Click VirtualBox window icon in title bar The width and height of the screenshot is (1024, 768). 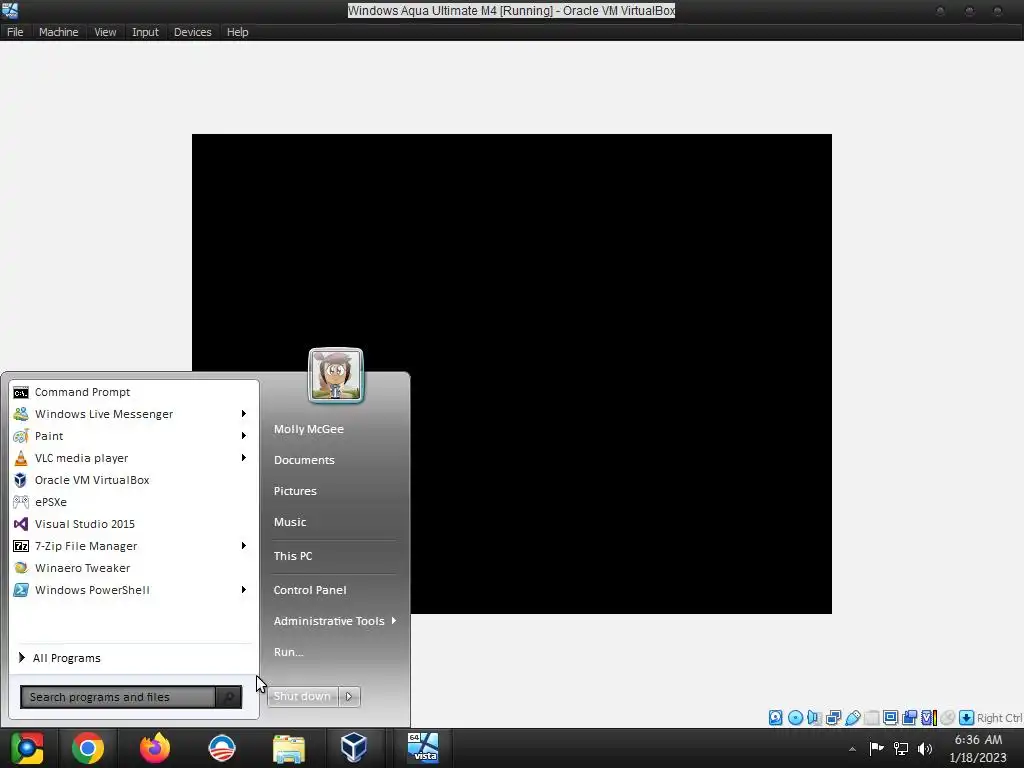click(10, 10)
